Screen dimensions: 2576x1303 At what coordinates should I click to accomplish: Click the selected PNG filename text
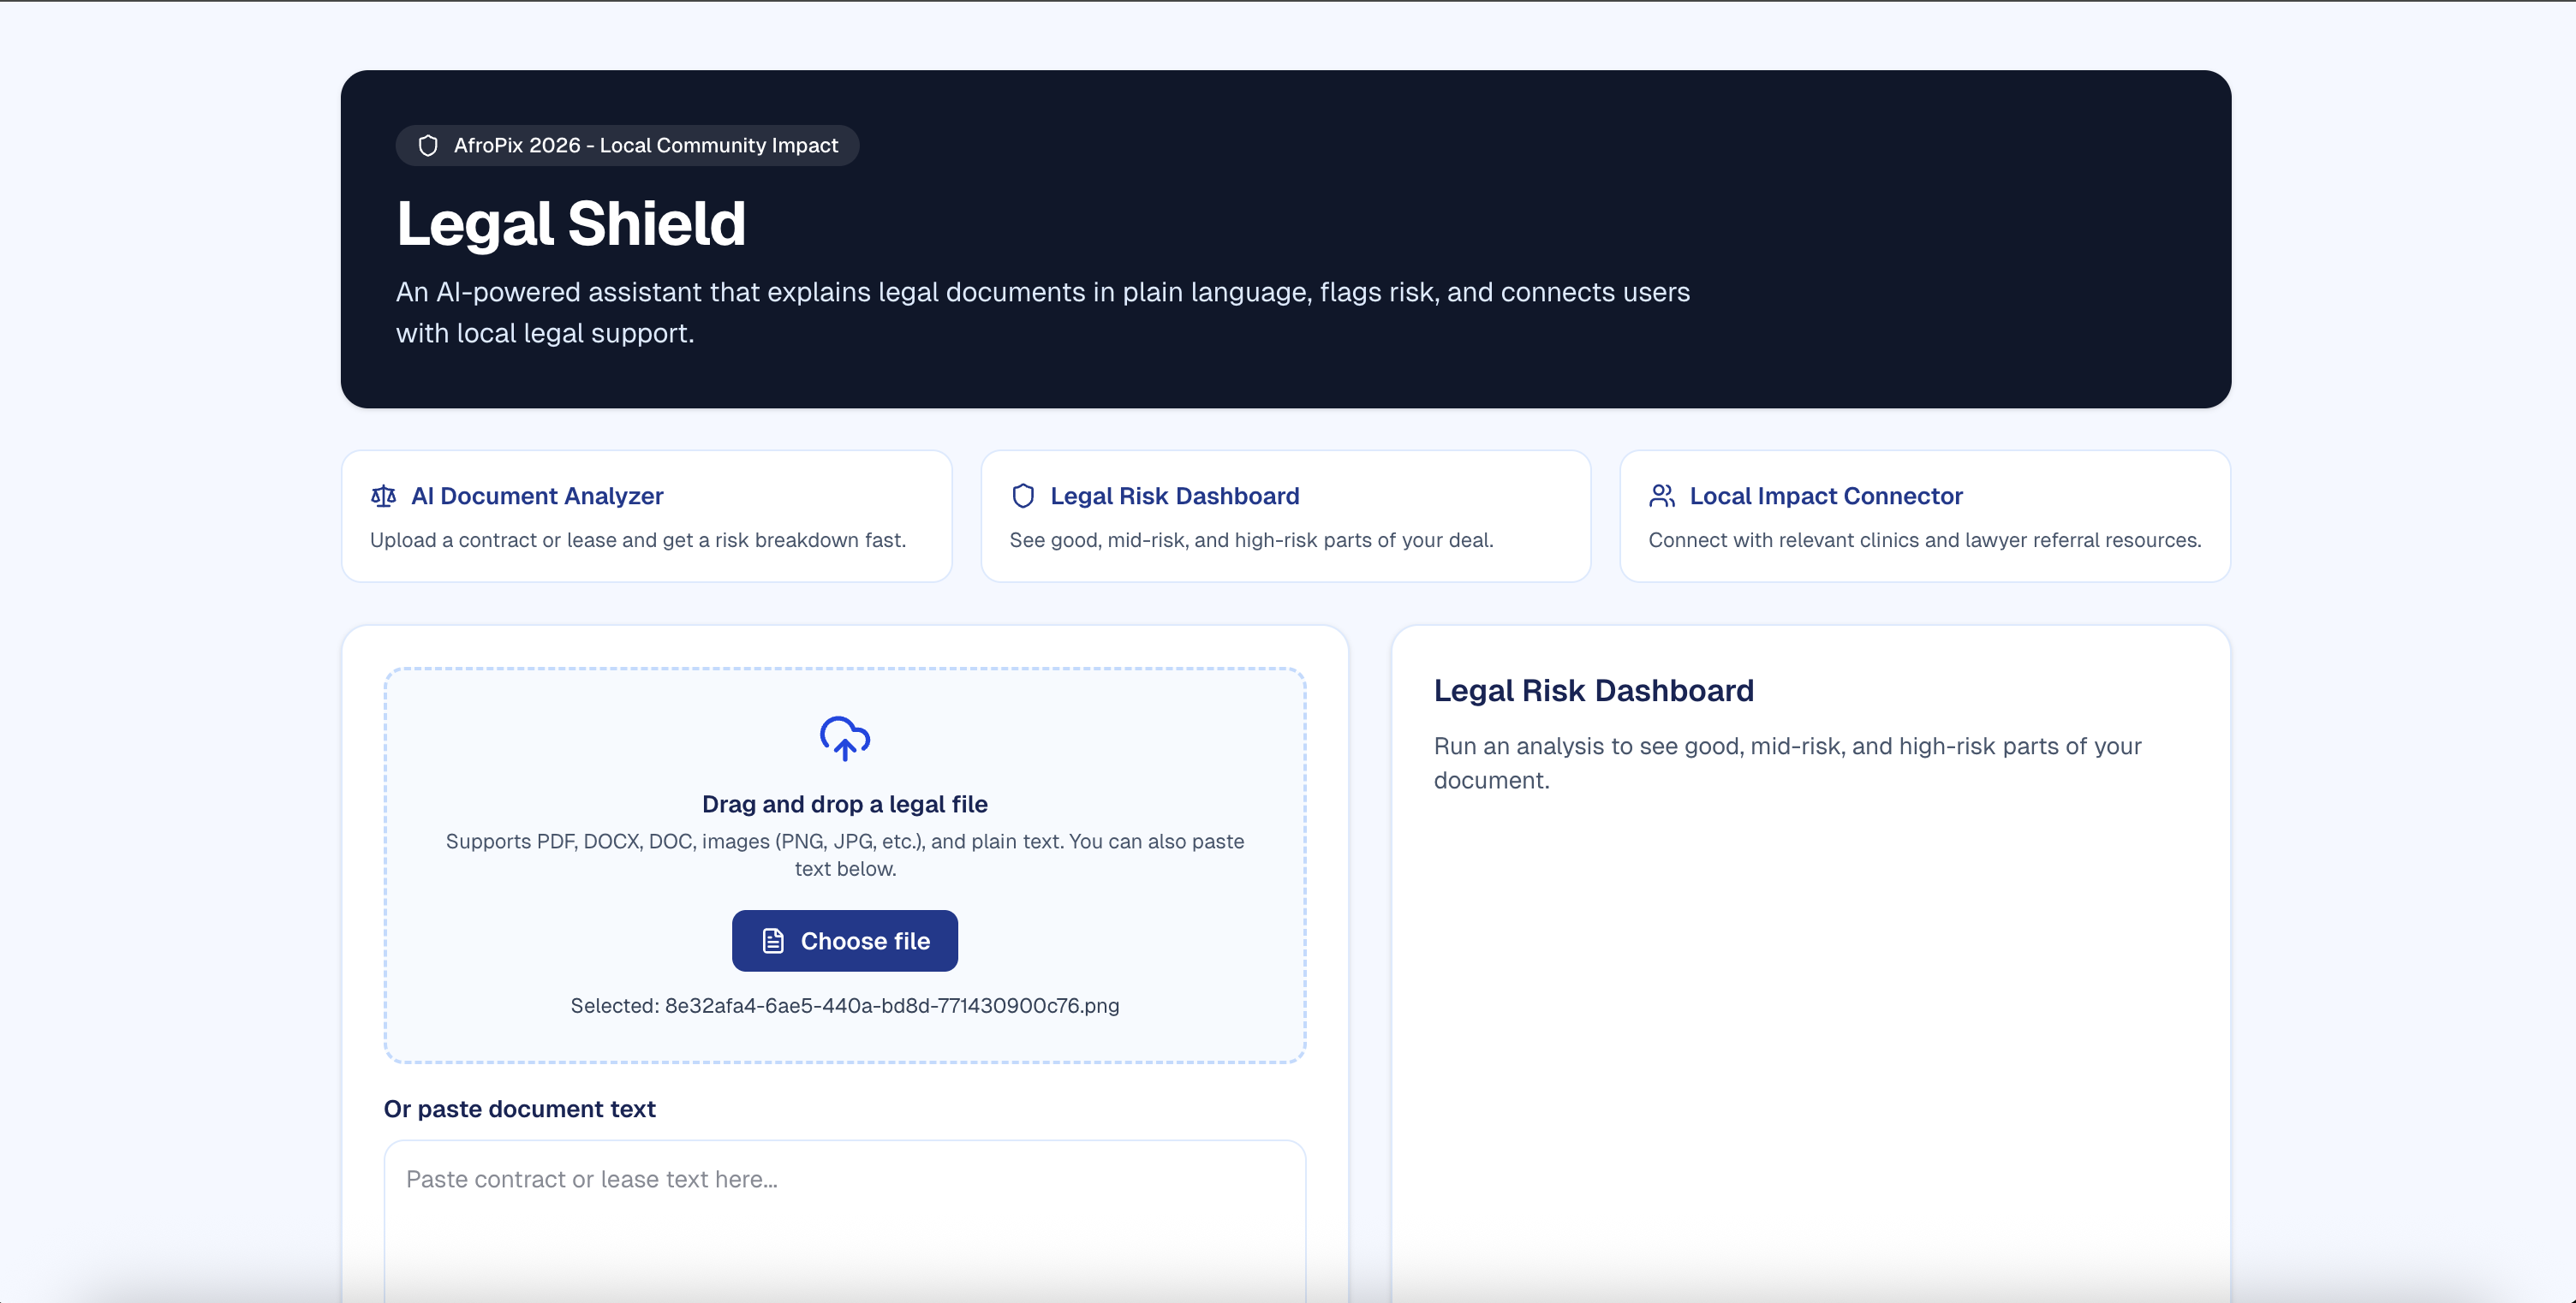point(845,1006)
